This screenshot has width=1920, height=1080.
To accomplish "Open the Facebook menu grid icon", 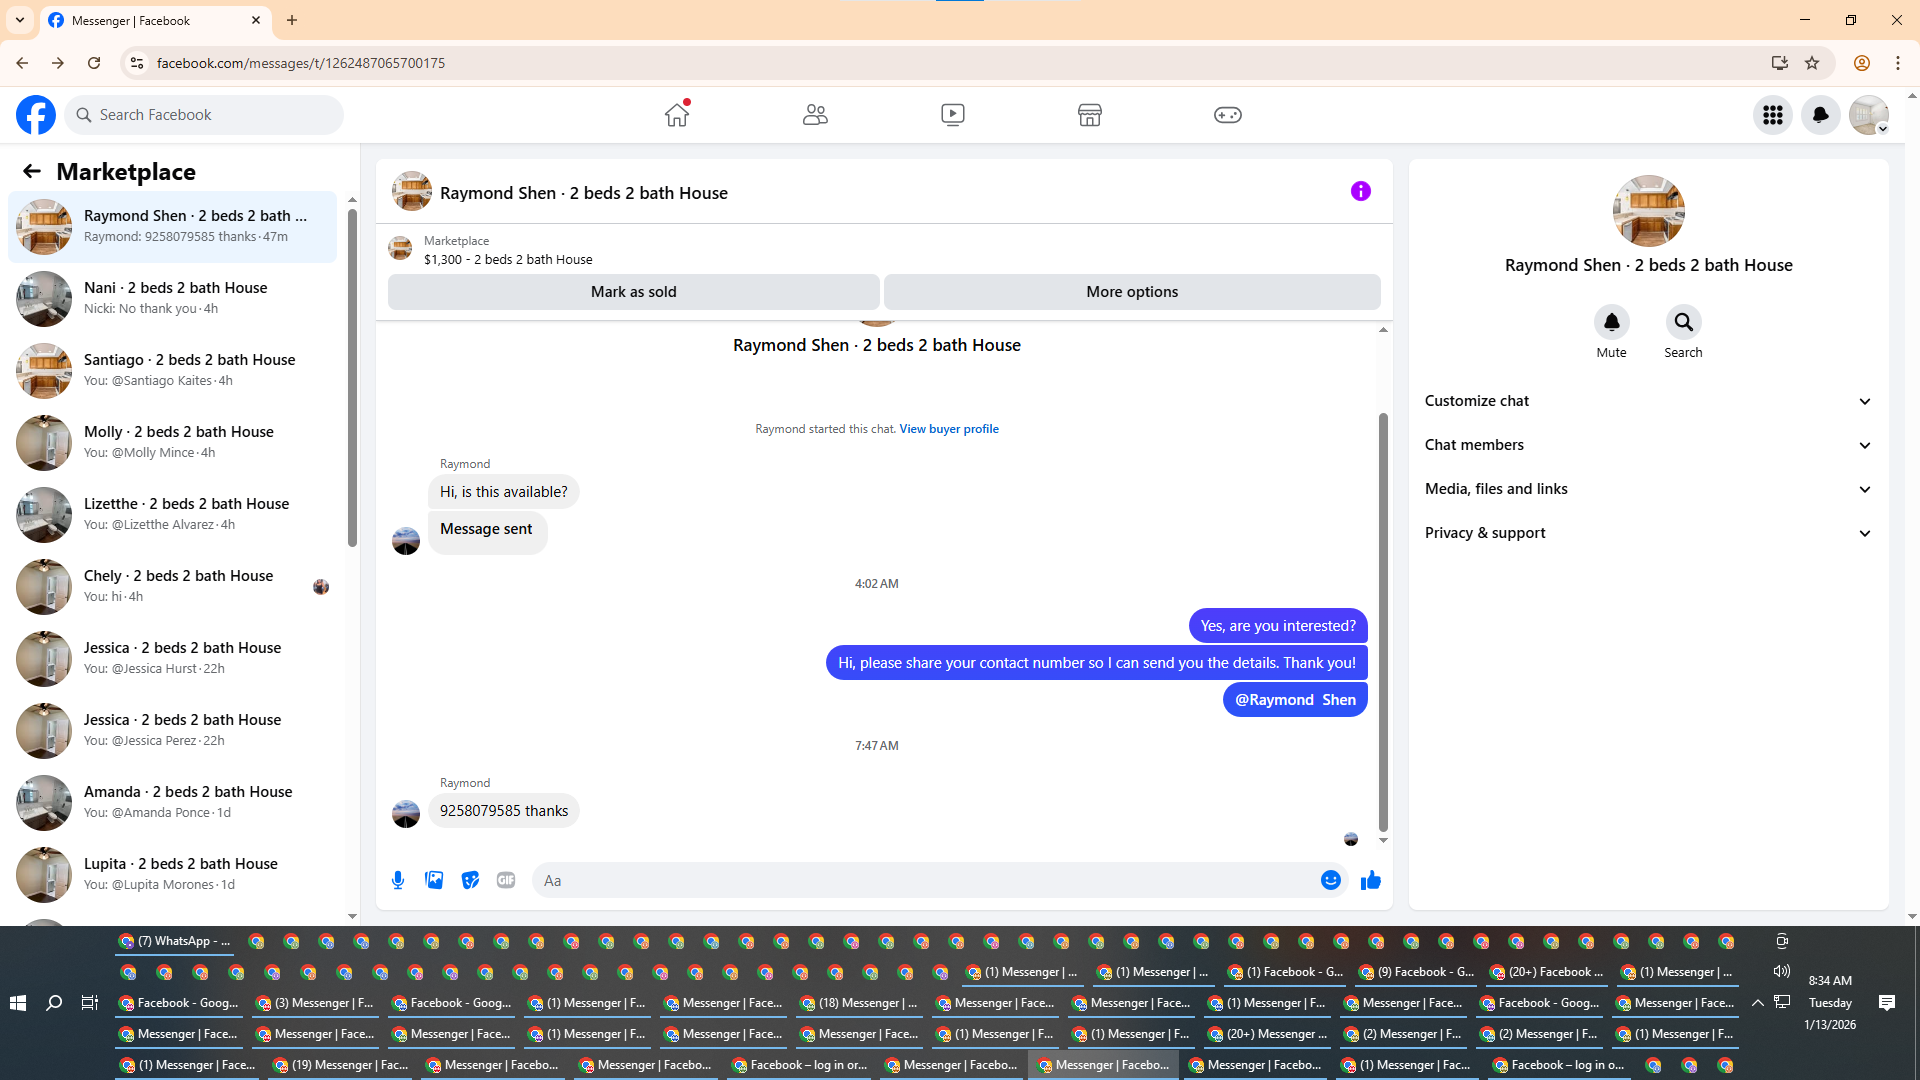I will pos(1772,115).
